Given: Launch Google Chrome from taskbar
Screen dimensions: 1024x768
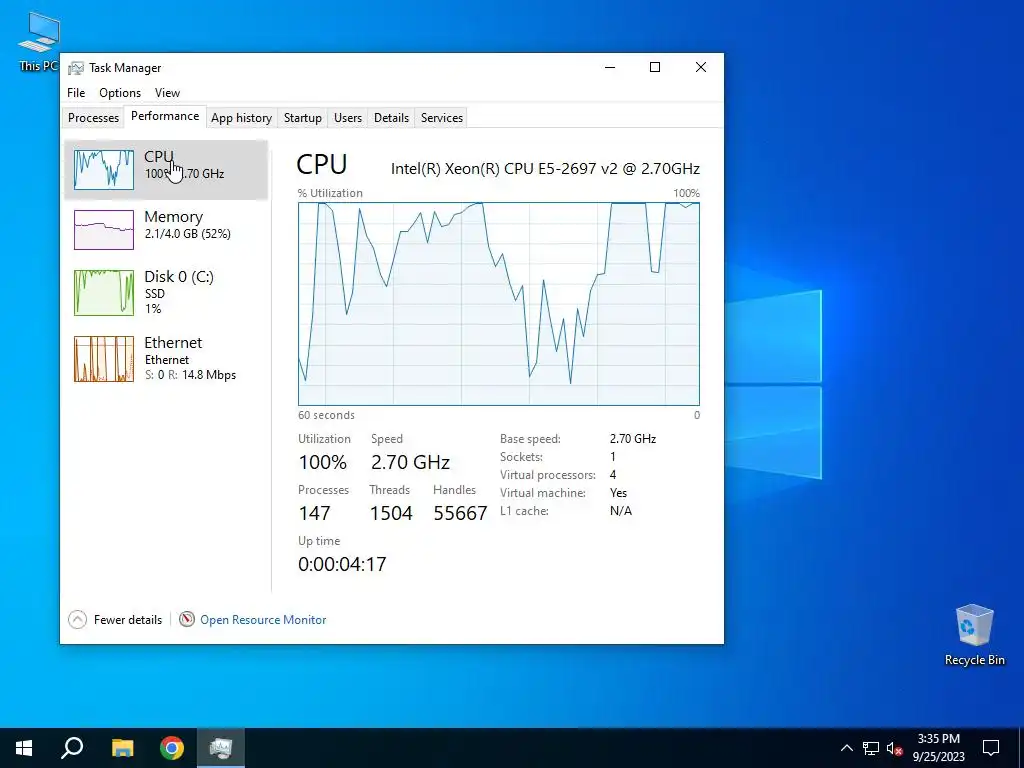Looking at the screenshot, I should click(172, 748).
